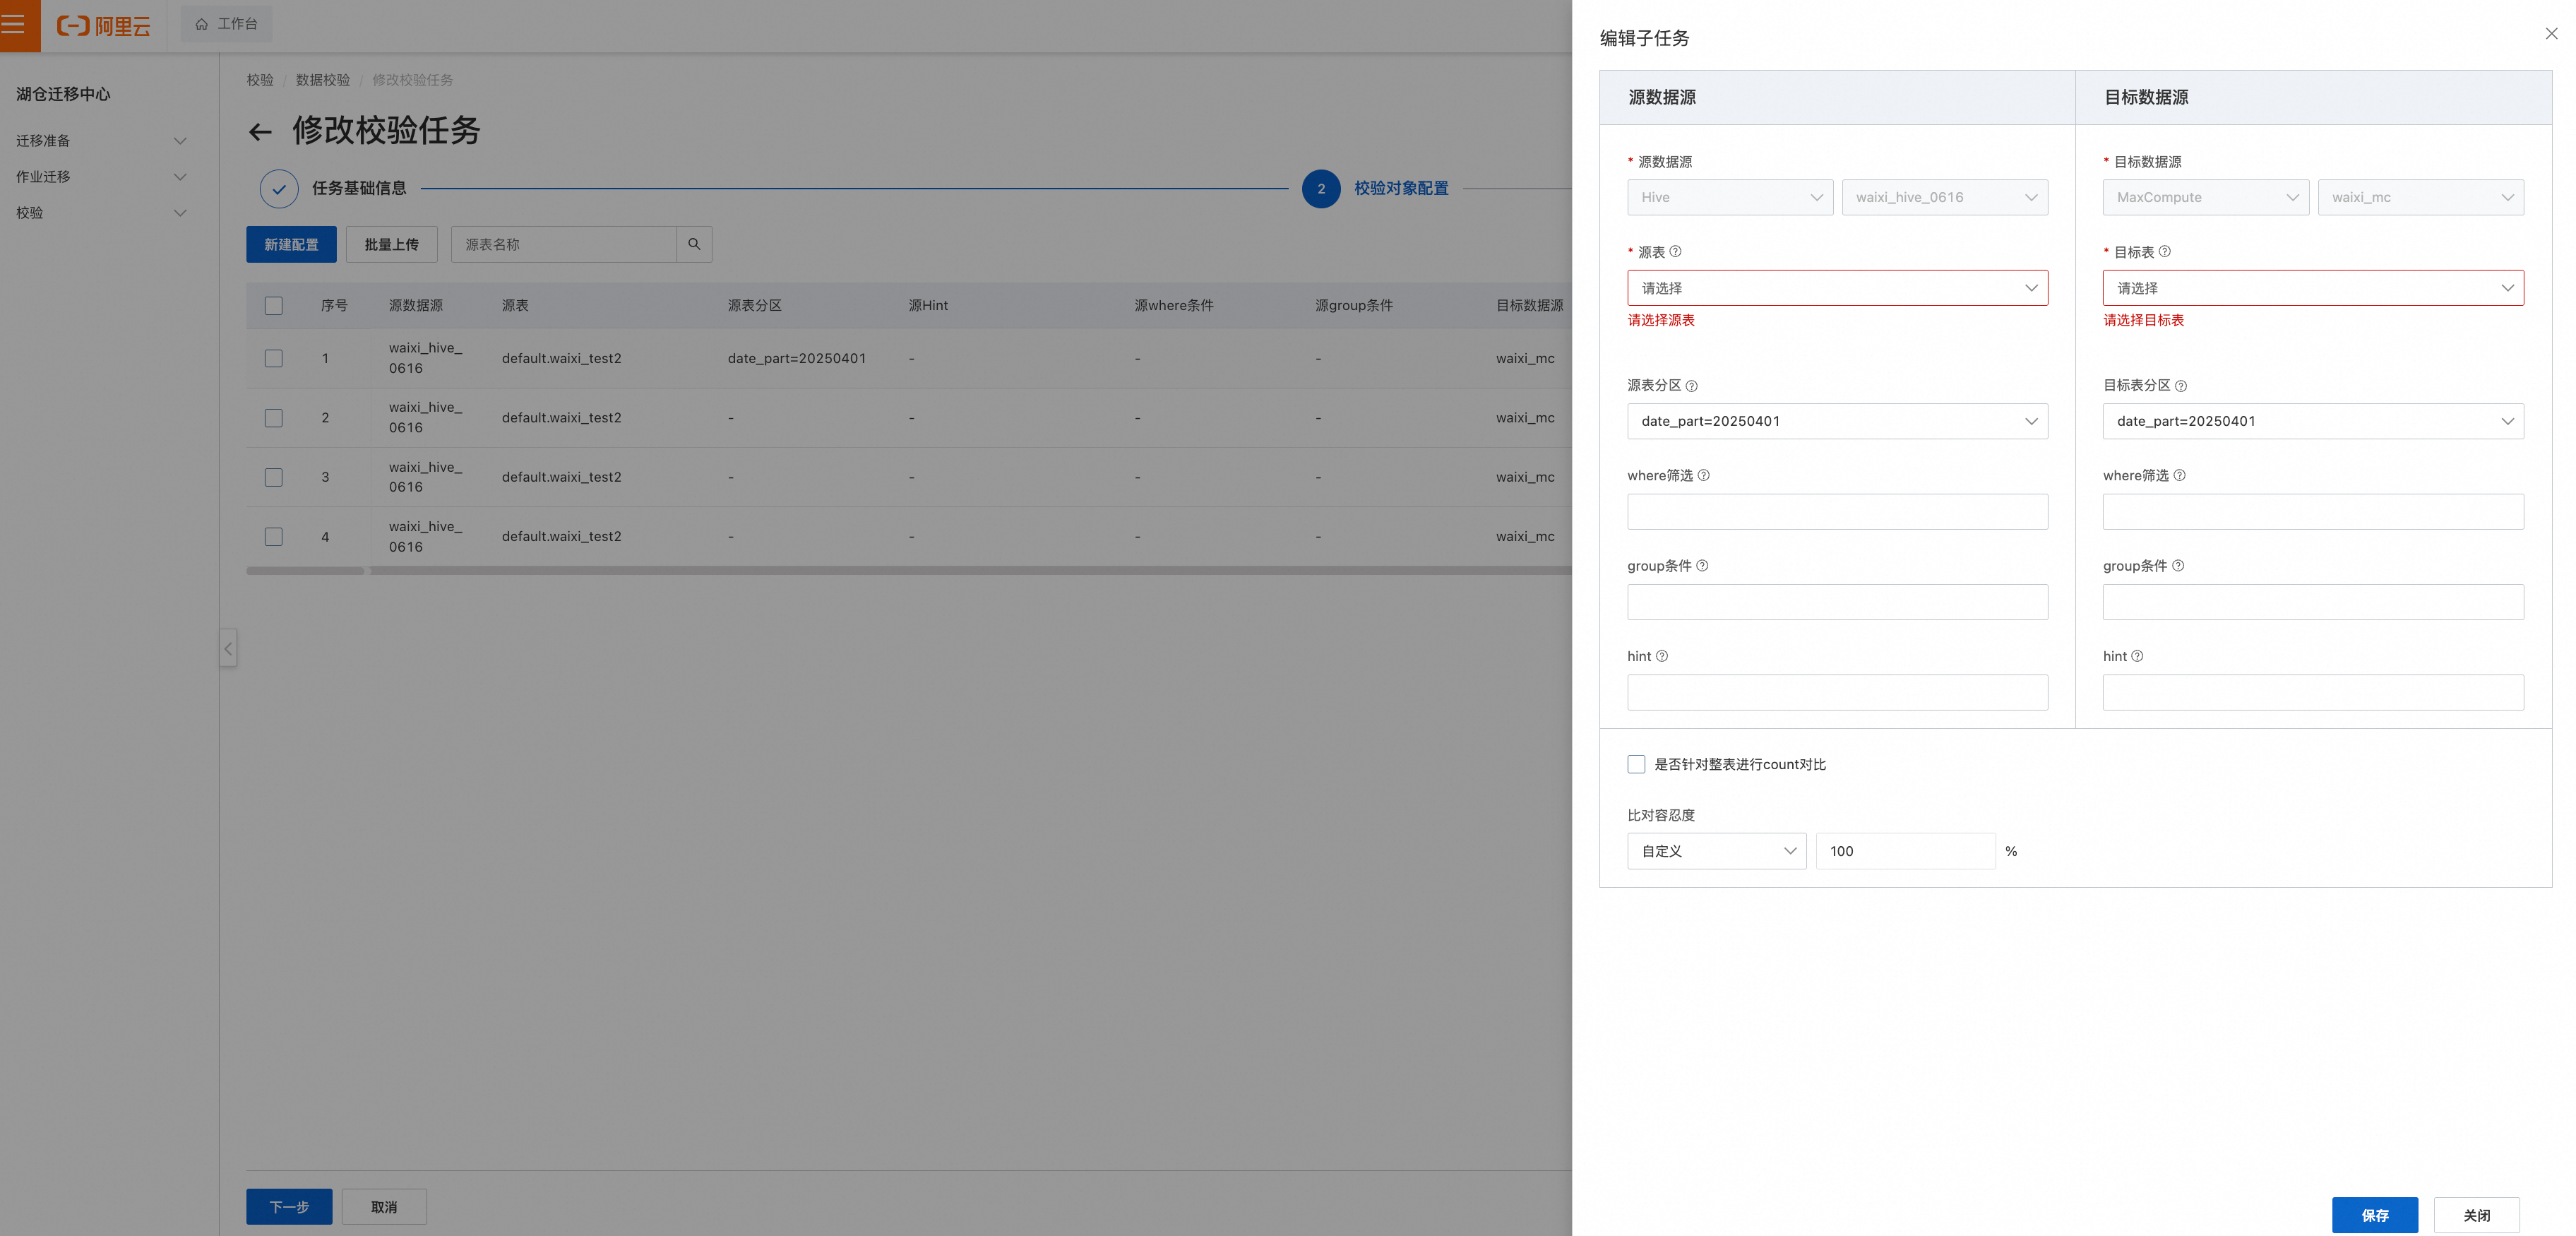Image resolution: width=2576 pixels, height=1236 pixels.
Task: Open the 目标表分区 date_part dropdown
Action: (x=2313, y=421)
